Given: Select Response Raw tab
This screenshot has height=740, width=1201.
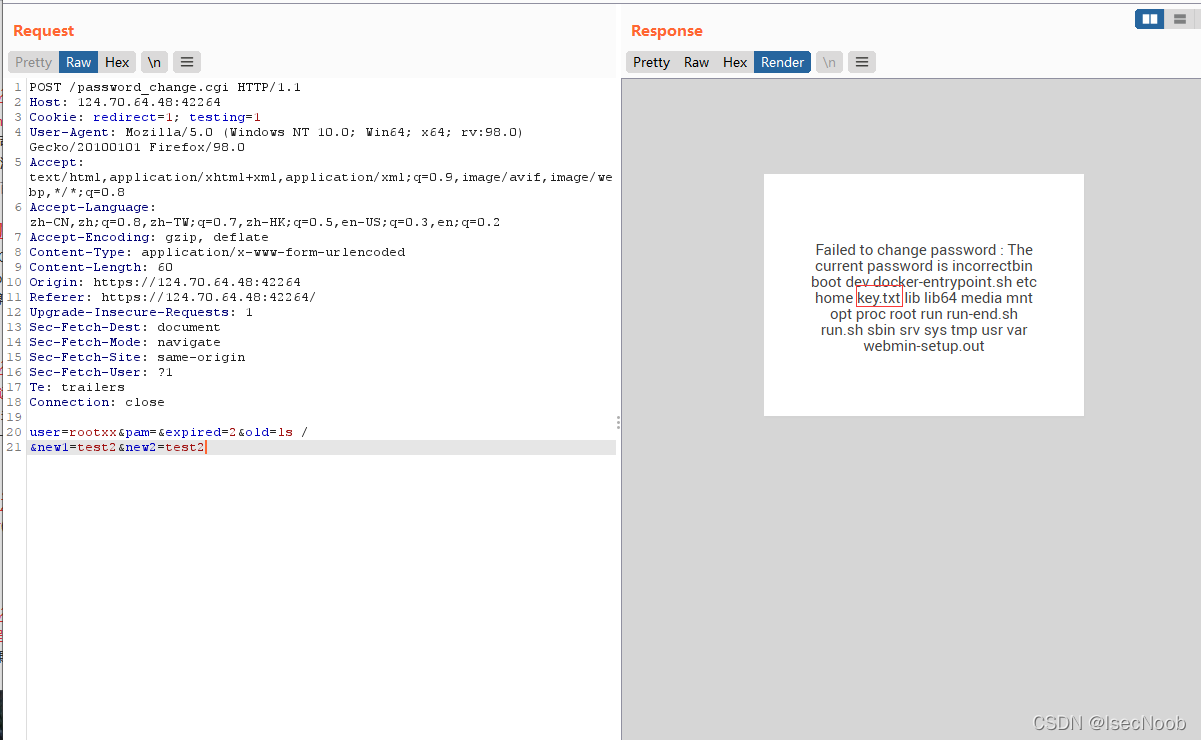Looking at the screenshot, I should [696, 62].
